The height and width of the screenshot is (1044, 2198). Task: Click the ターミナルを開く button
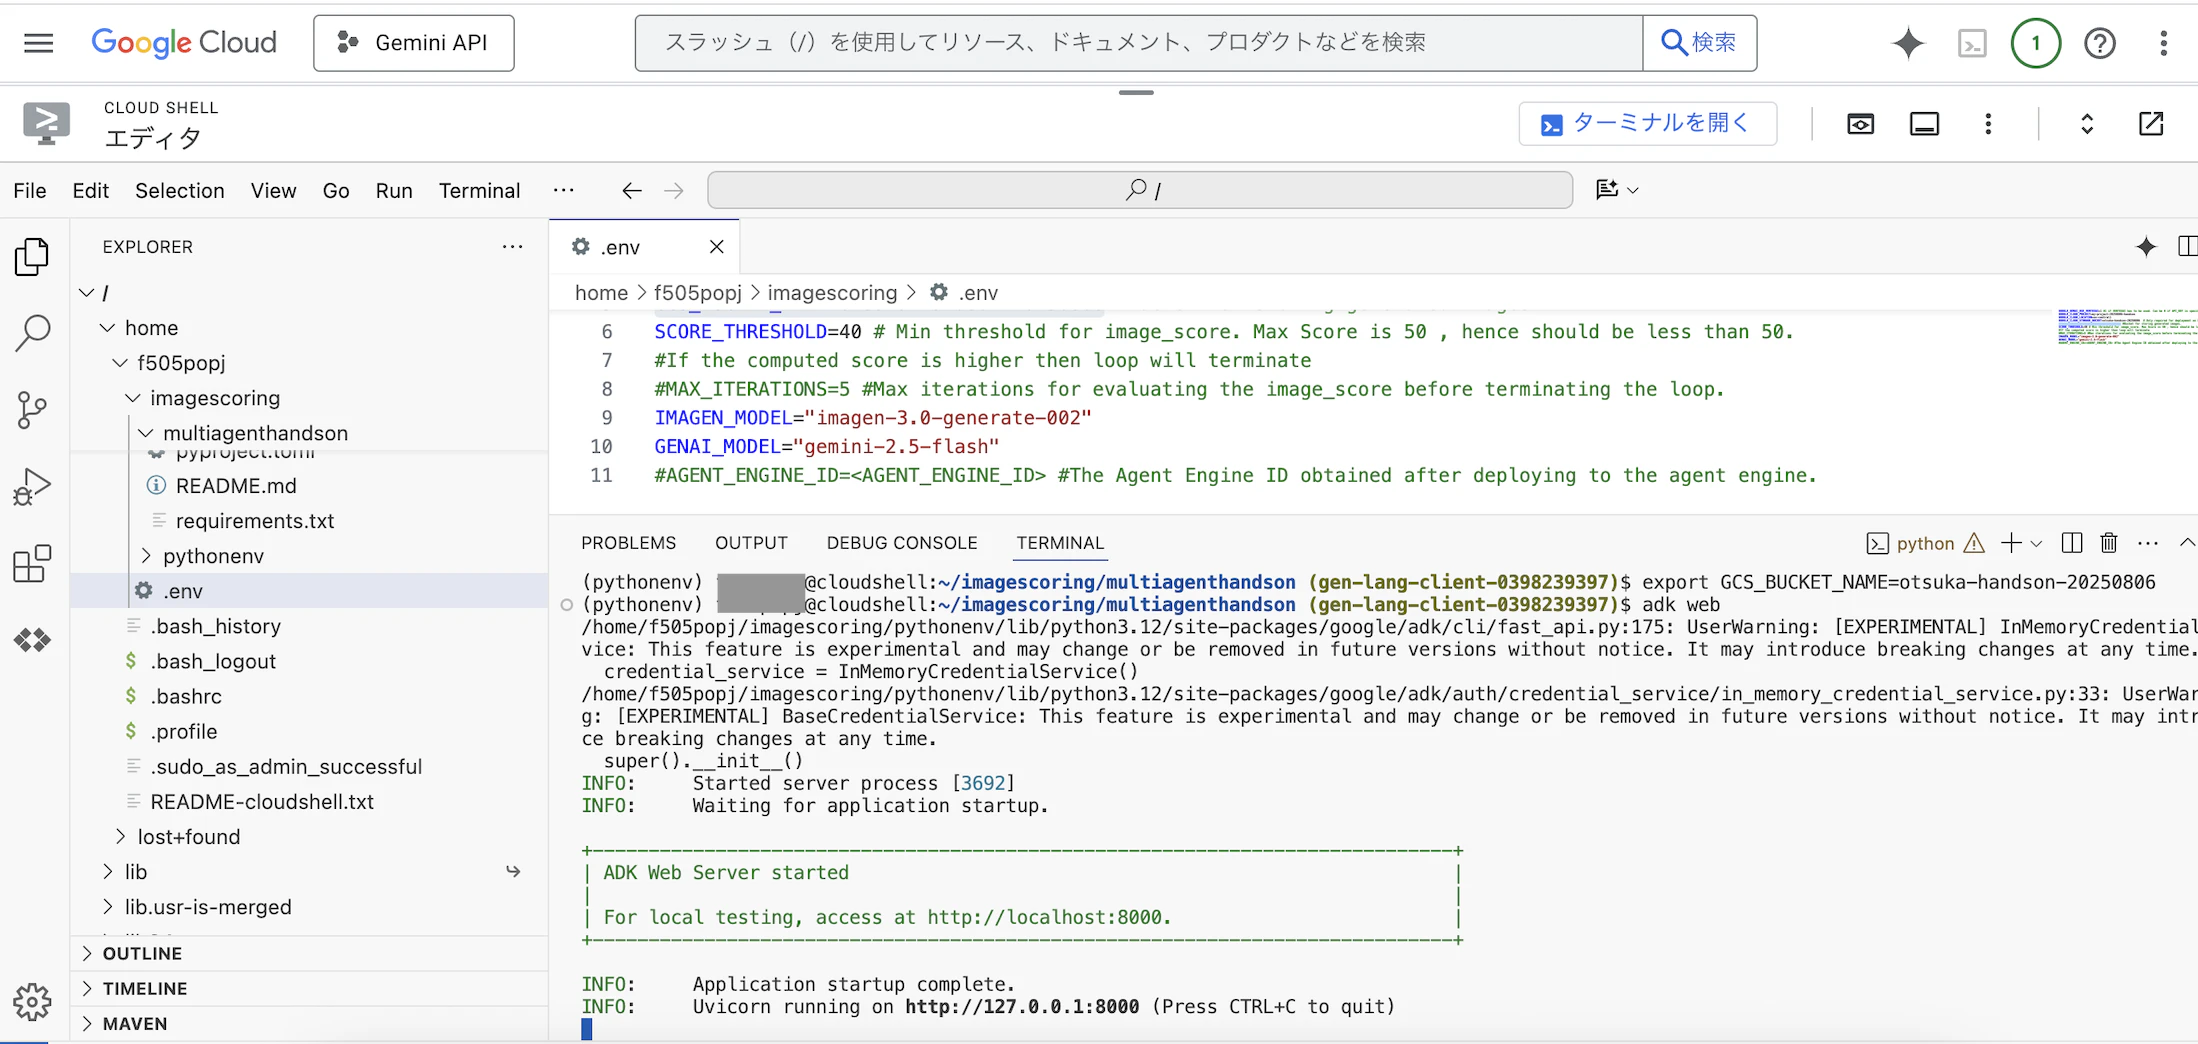pyautogui.click(x=1647, y=124)
